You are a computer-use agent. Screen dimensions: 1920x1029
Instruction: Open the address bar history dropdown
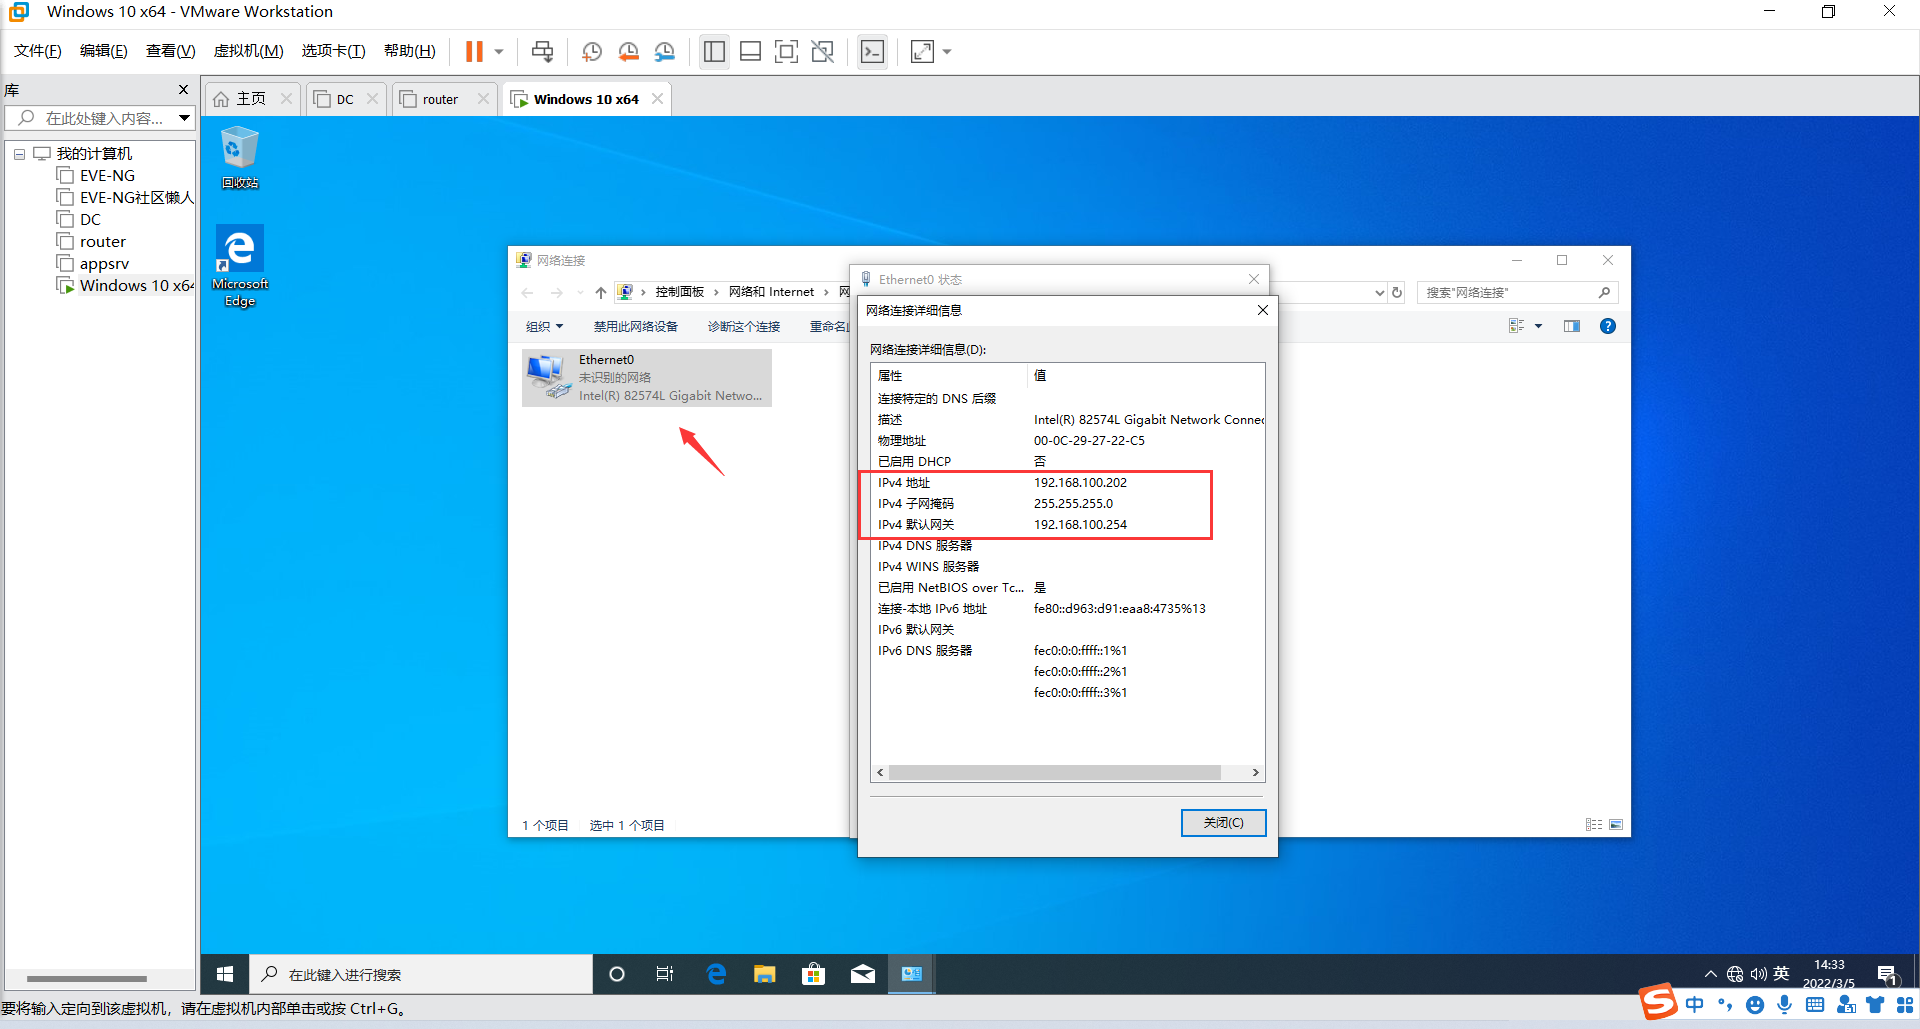[x=1379, y=293]
